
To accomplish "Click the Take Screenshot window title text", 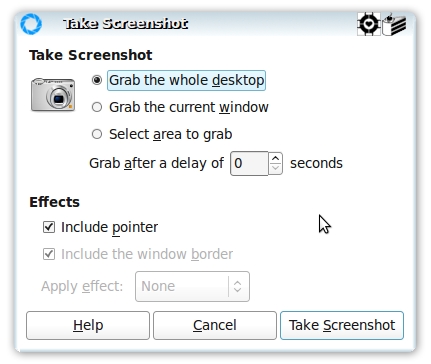I will [x=125, y=24].
